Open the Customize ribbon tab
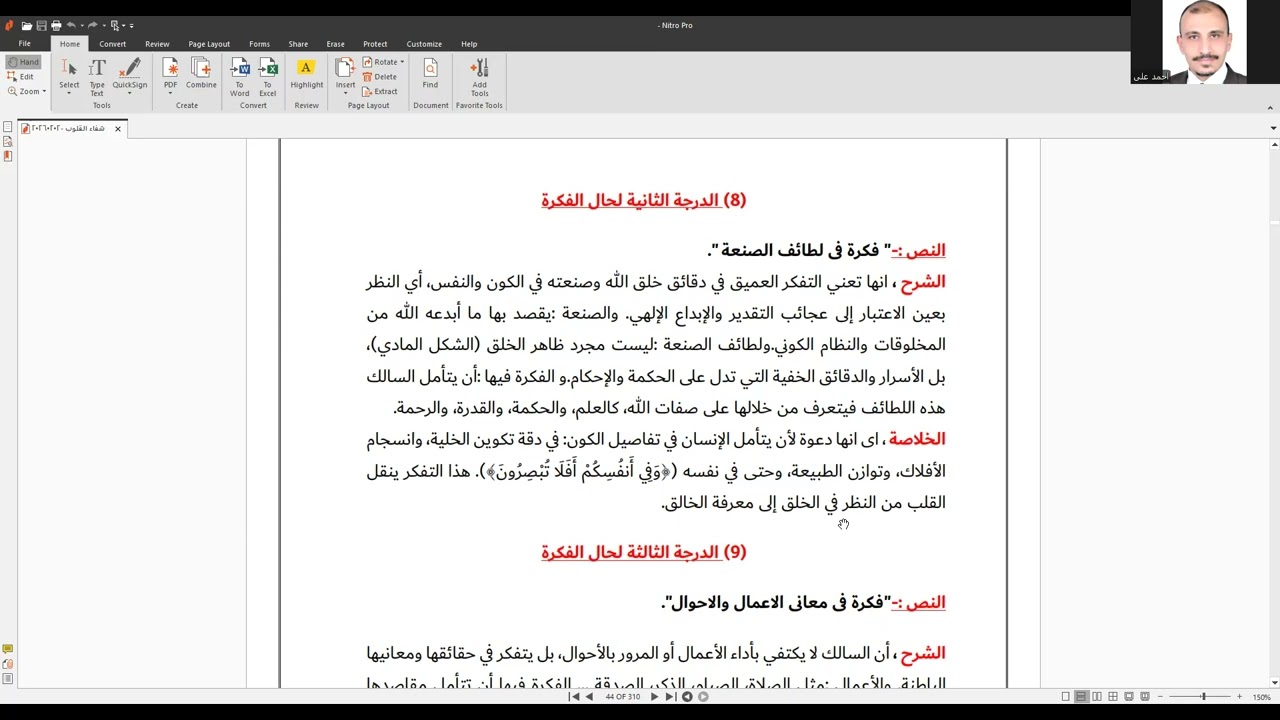Screen dimensions: 1280x720 424,44
